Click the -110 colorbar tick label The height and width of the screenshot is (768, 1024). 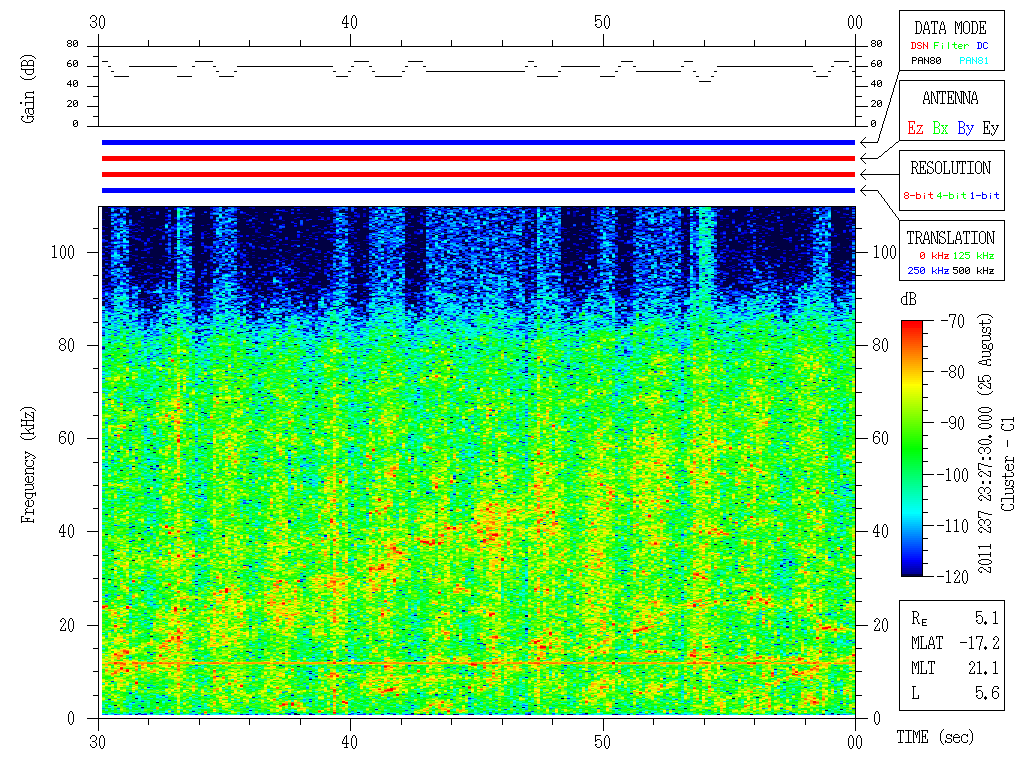click(952, 525)
